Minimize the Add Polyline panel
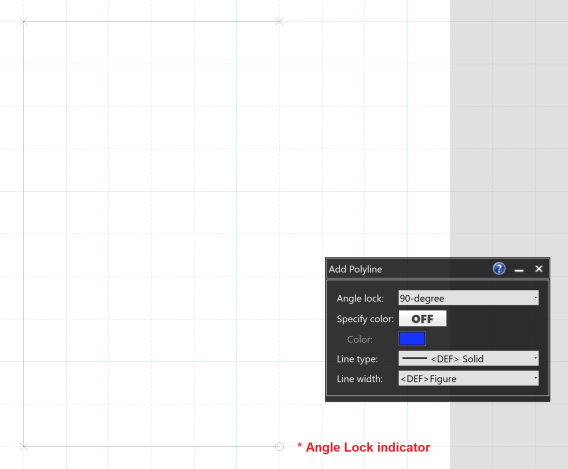The height and width of the screenshot is (469, 568). [519, 269]
